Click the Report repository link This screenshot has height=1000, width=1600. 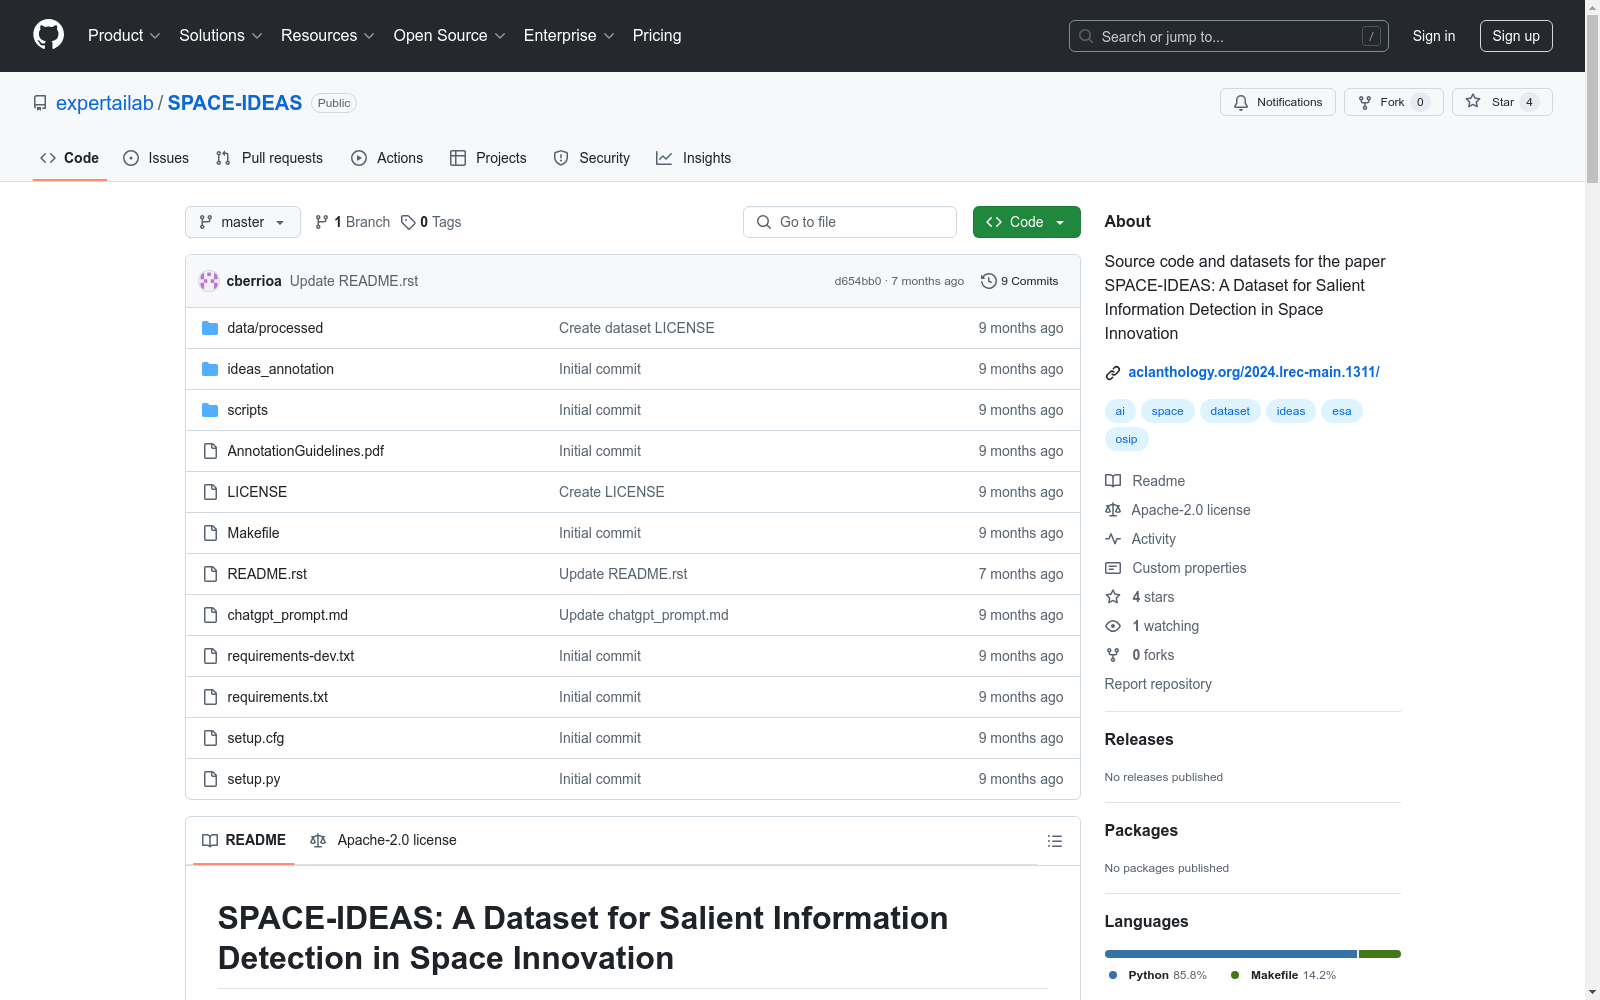1158,684
